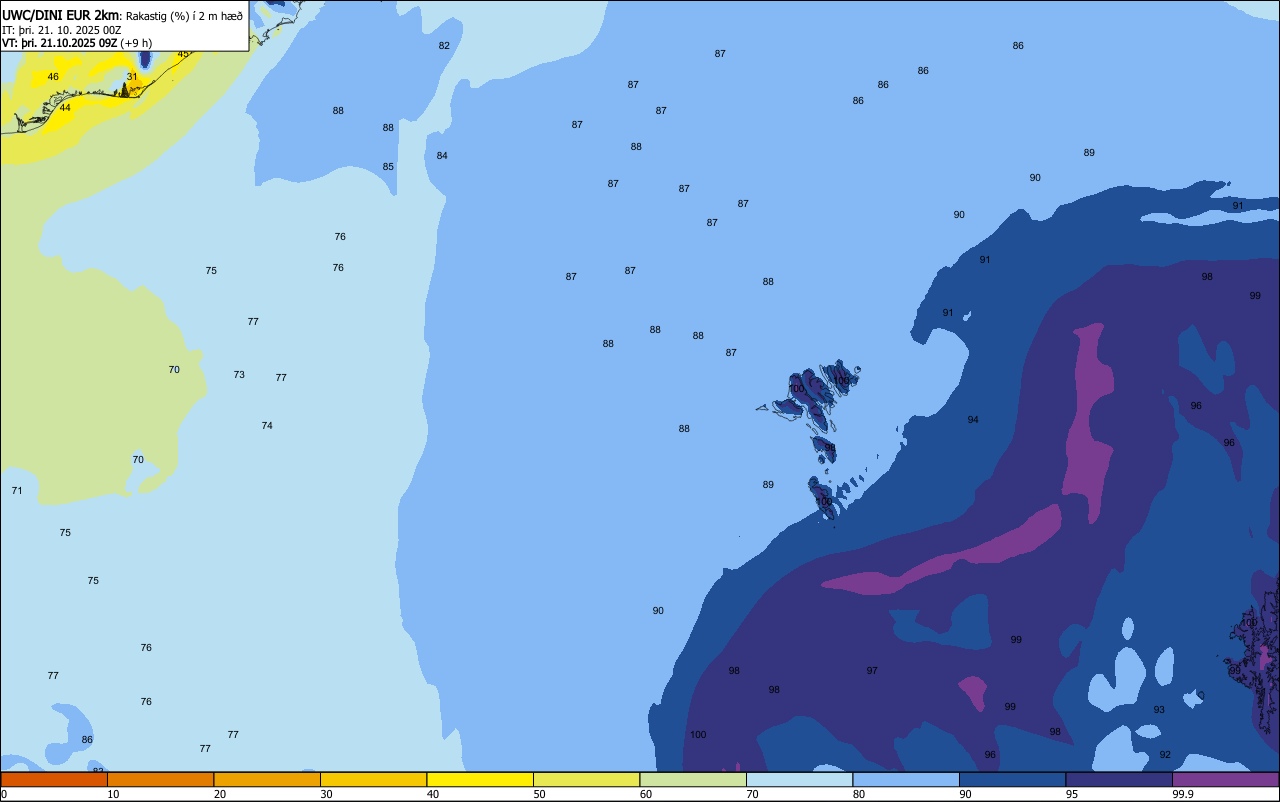Click humidity value 97 in dark region
Viewport: 1280px width, 802px height.
click(872, 671)
